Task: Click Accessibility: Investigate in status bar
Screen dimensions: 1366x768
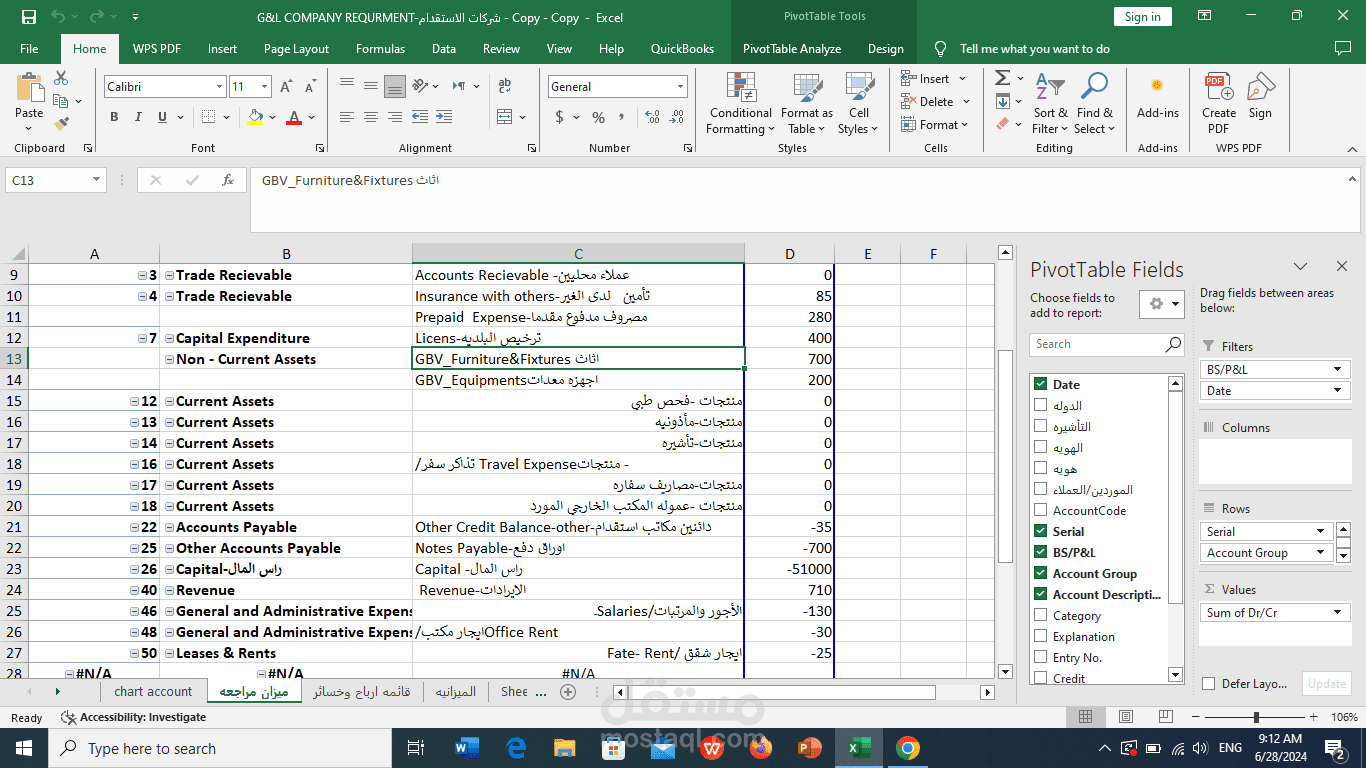Action: [134, 717]
